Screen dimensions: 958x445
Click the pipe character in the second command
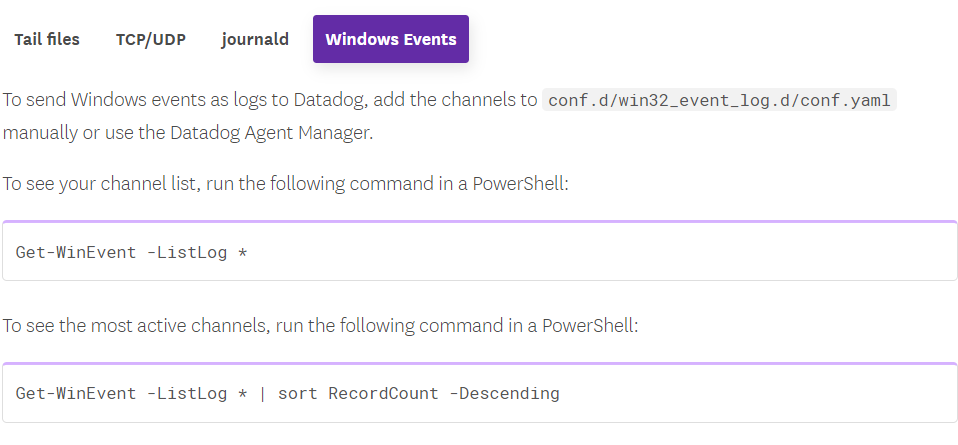pos(263,393)
